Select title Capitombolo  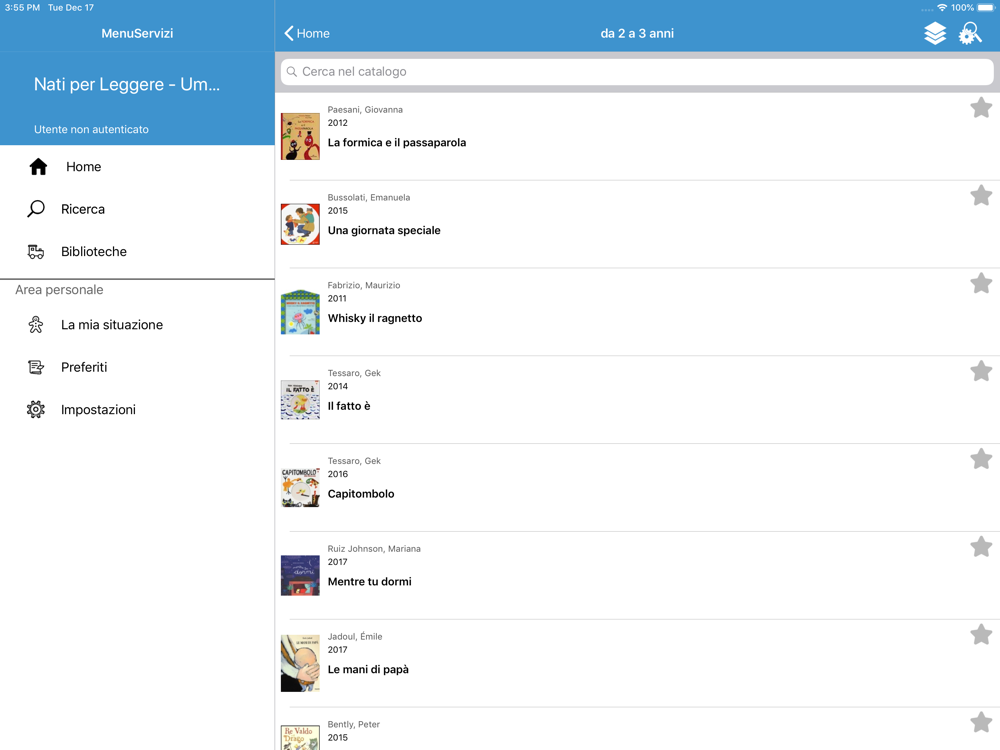pyautogui.click(x=361, y=494)
